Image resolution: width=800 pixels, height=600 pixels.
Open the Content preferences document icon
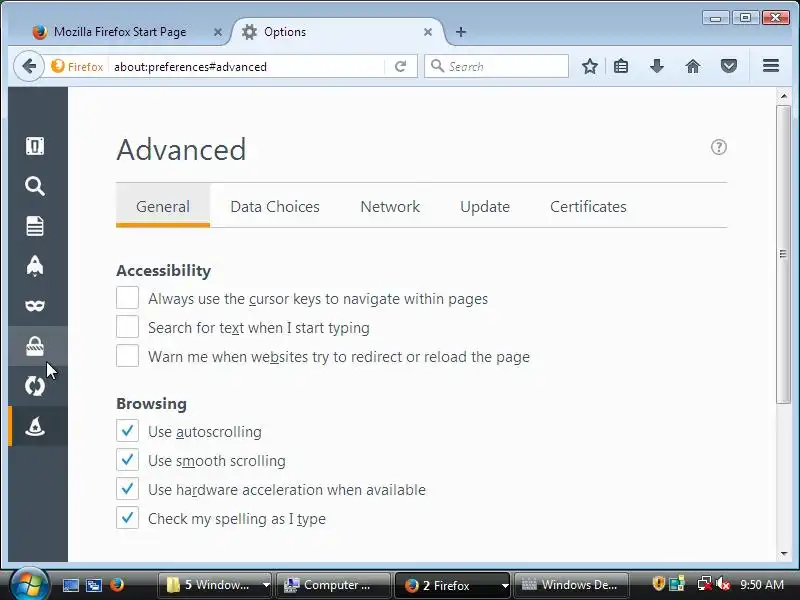click(x=35, y=226)
